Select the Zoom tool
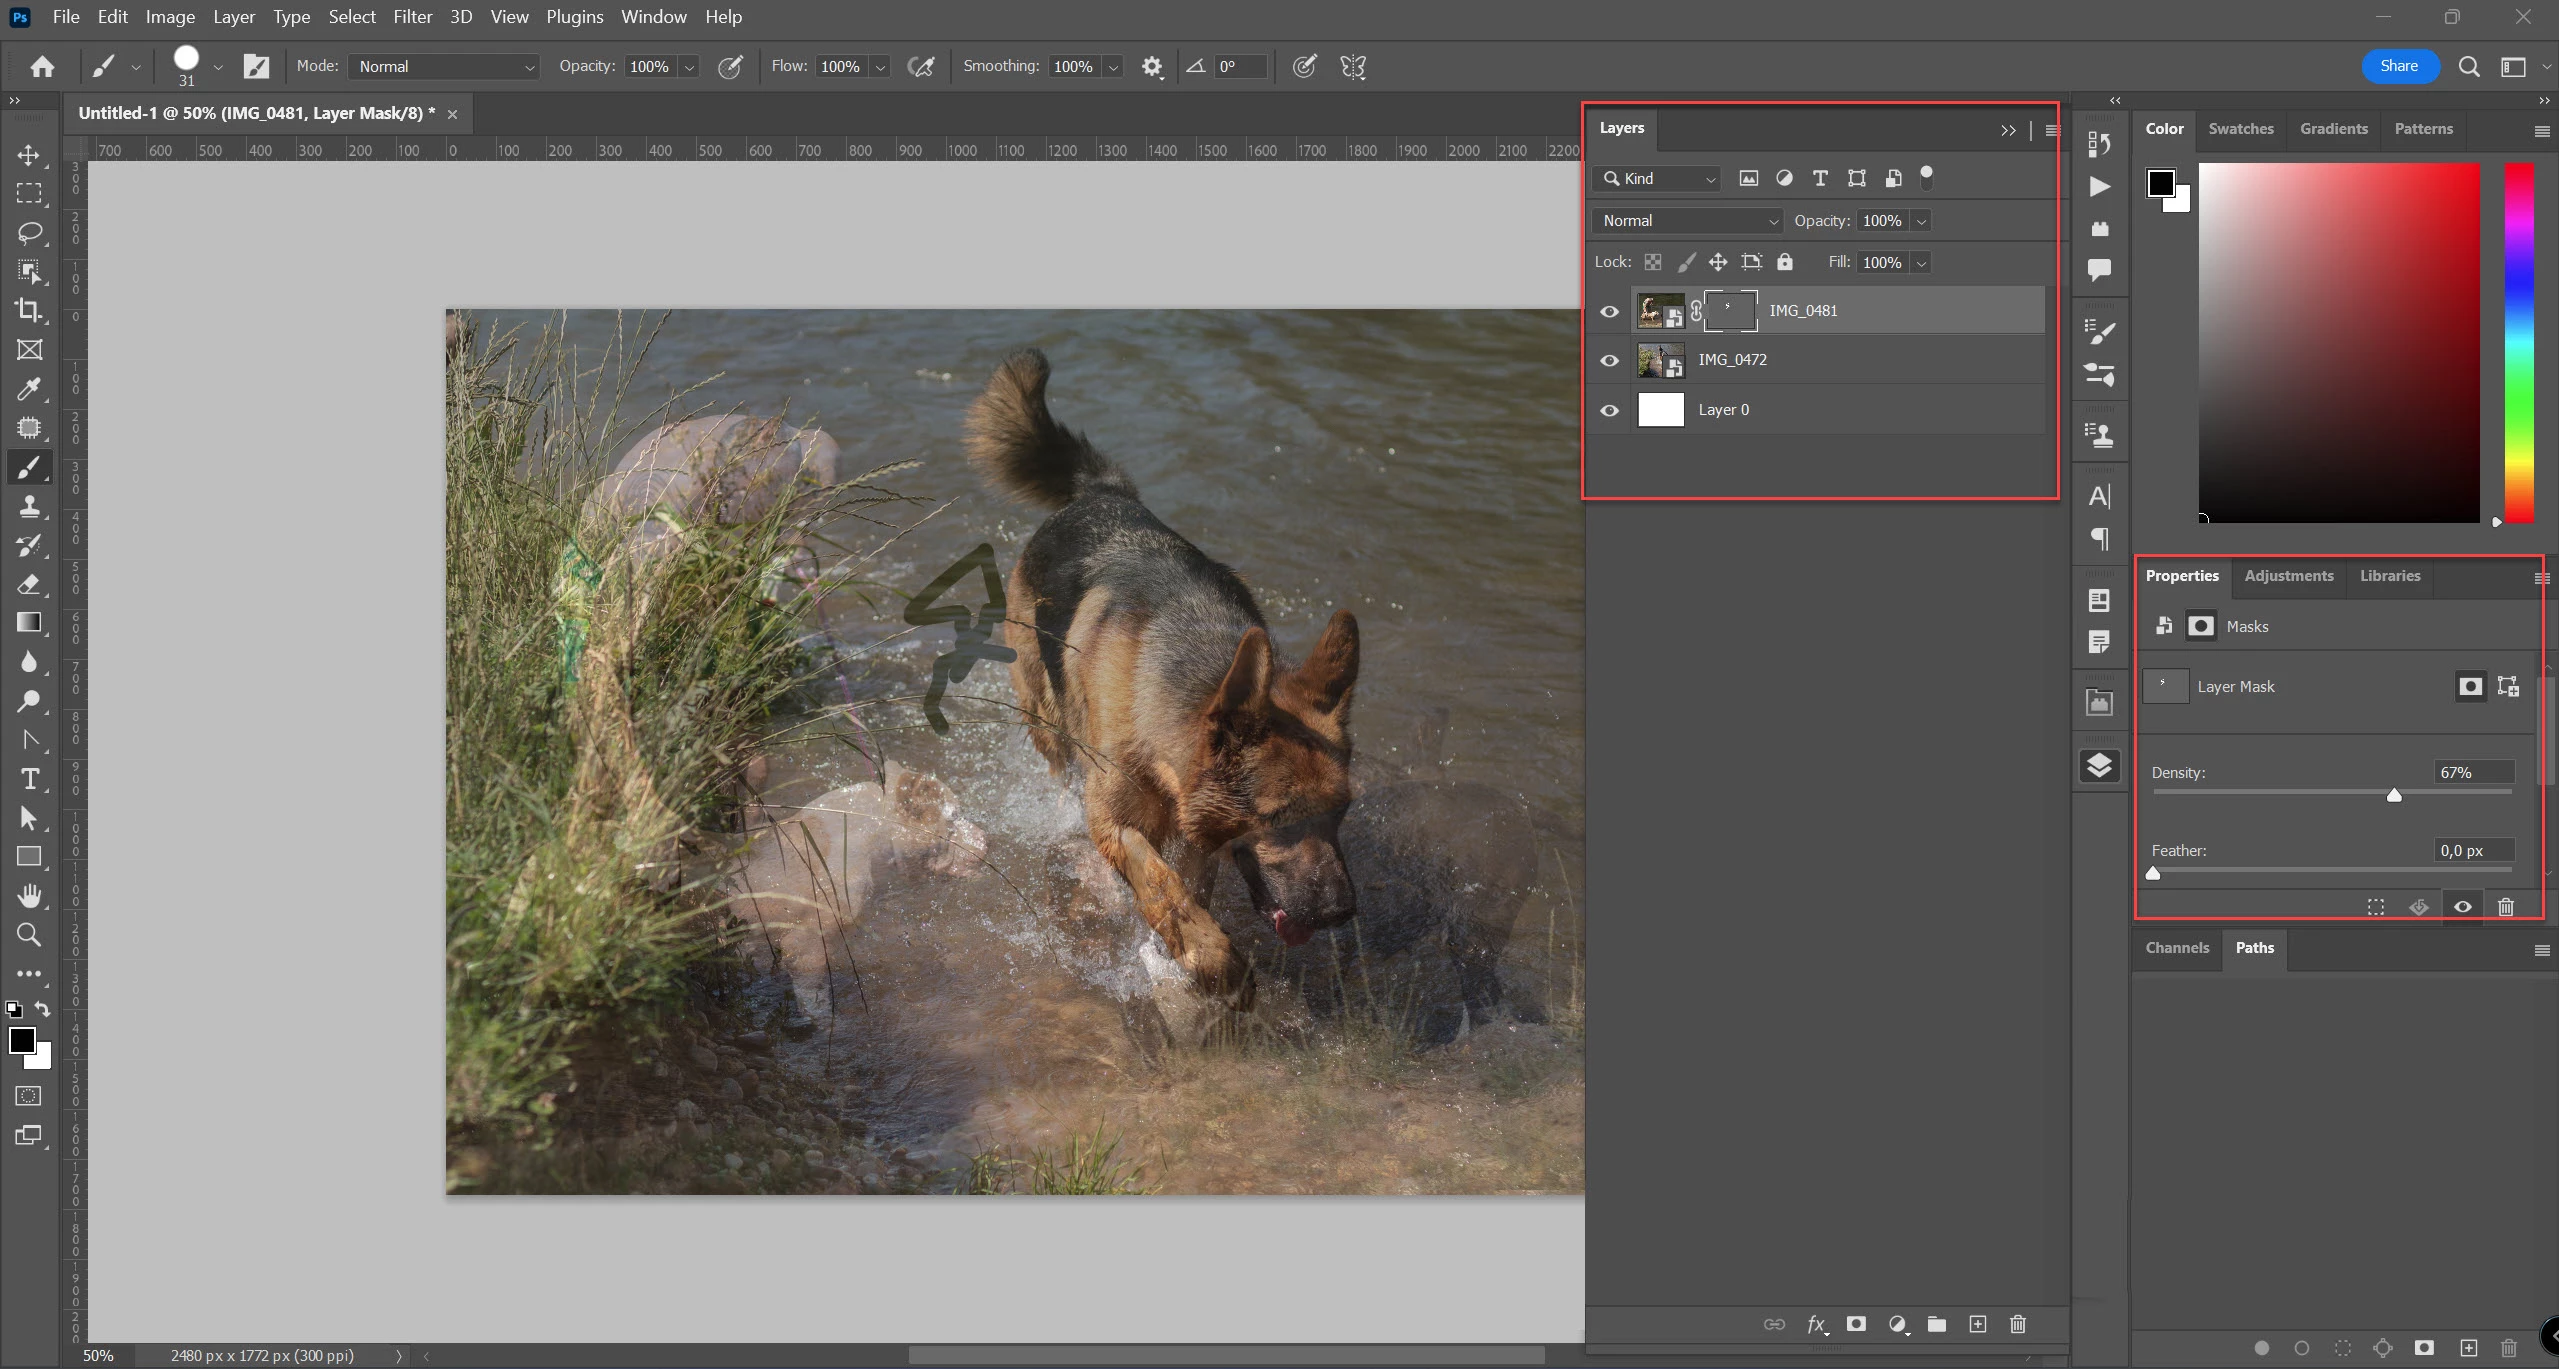 (29, 935)
